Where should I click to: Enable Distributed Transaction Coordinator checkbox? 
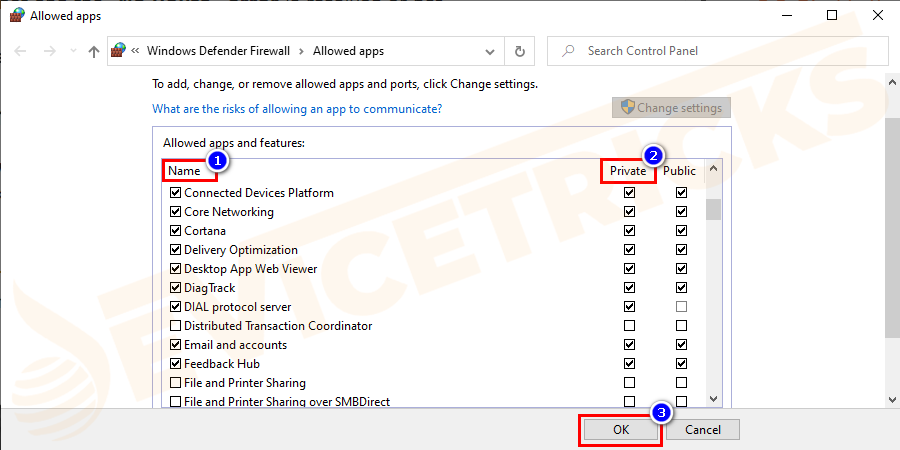tap(176, 326)
